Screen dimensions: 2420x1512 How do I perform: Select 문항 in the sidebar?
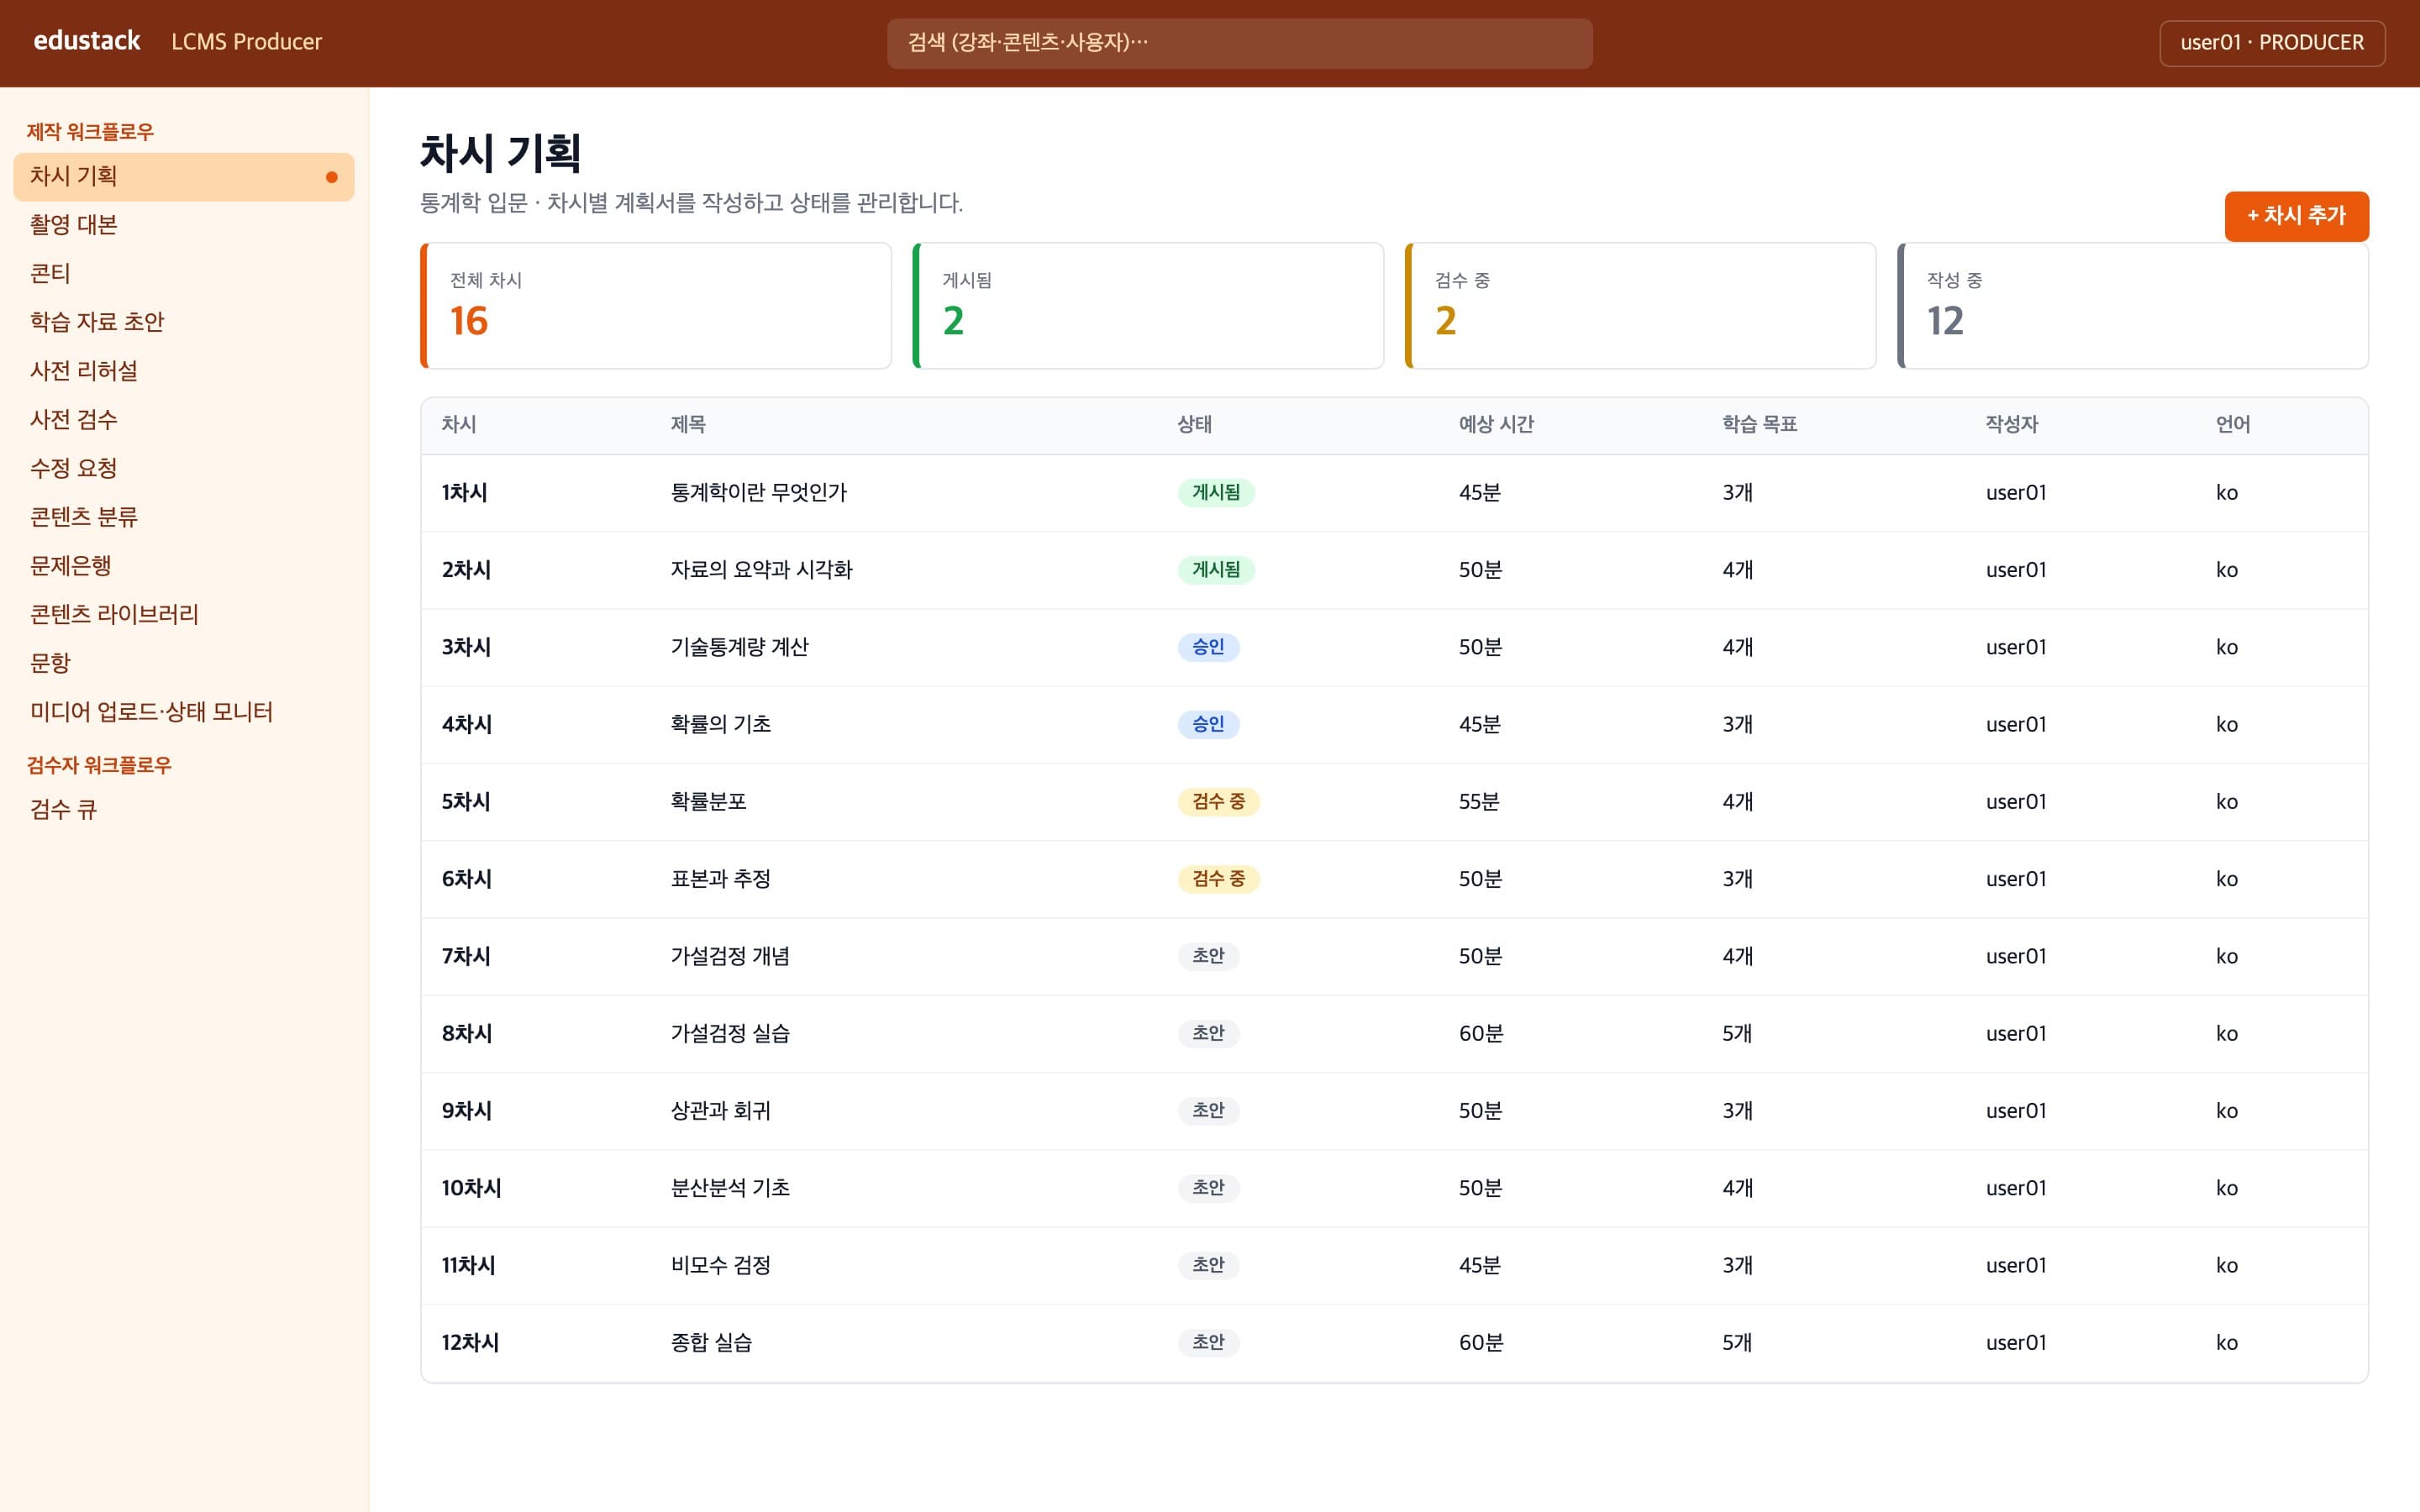[184, 664]
